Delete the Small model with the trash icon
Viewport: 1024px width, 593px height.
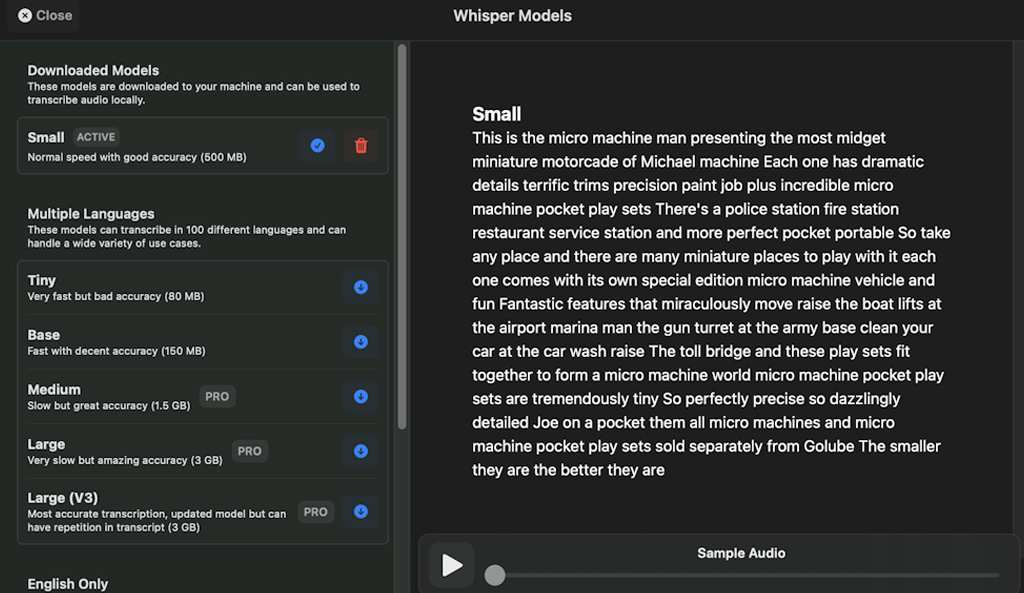tap(361, 146)
